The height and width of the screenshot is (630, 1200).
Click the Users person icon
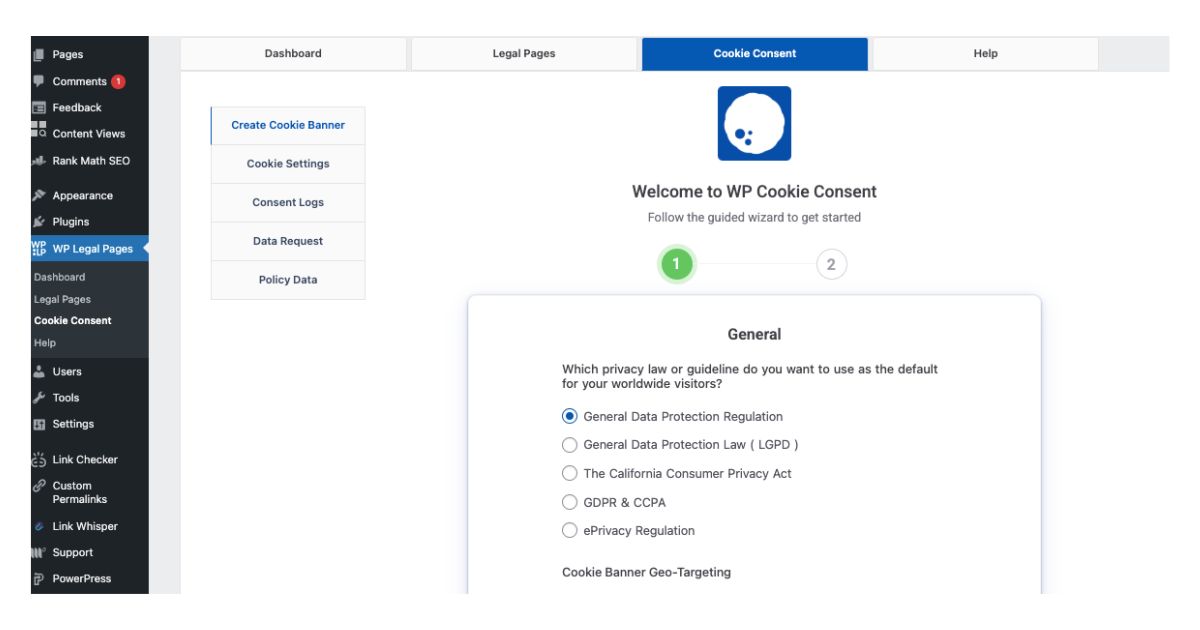point(39,372)
